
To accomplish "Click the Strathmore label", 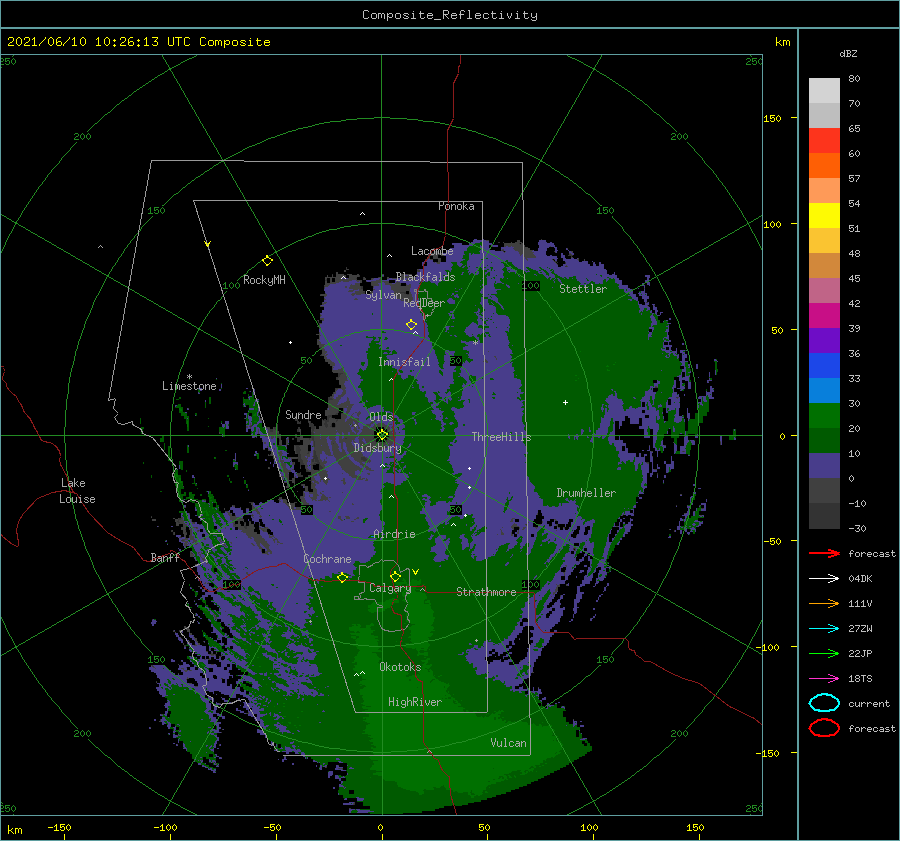I will pos(486,592).
